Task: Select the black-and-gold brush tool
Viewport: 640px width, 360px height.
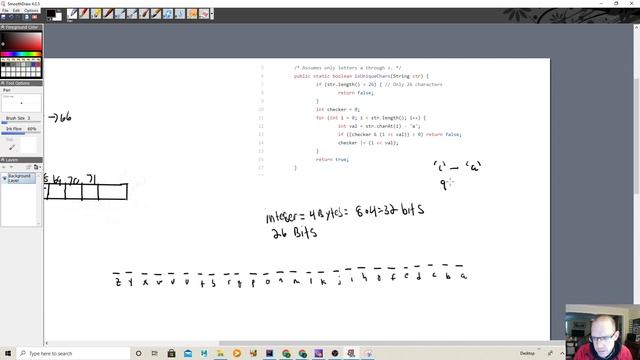Action: point(156,14)
